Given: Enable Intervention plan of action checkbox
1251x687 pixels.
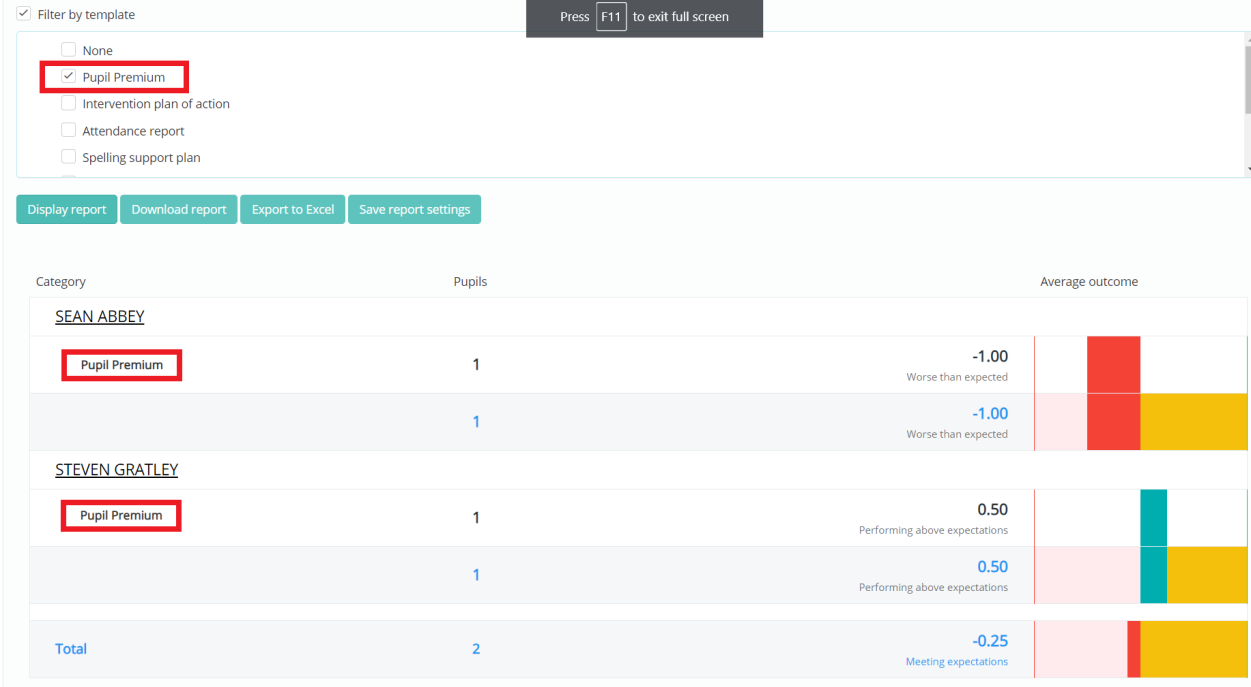Looking at the screenshot, I should (68, 103).
